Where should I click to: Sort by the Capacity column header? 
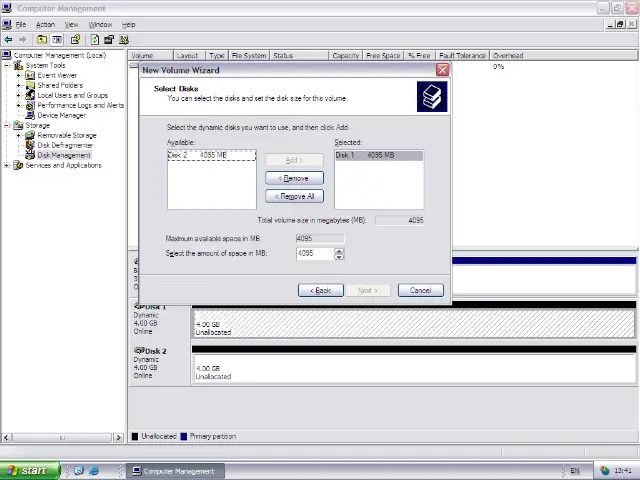(345, 56)
